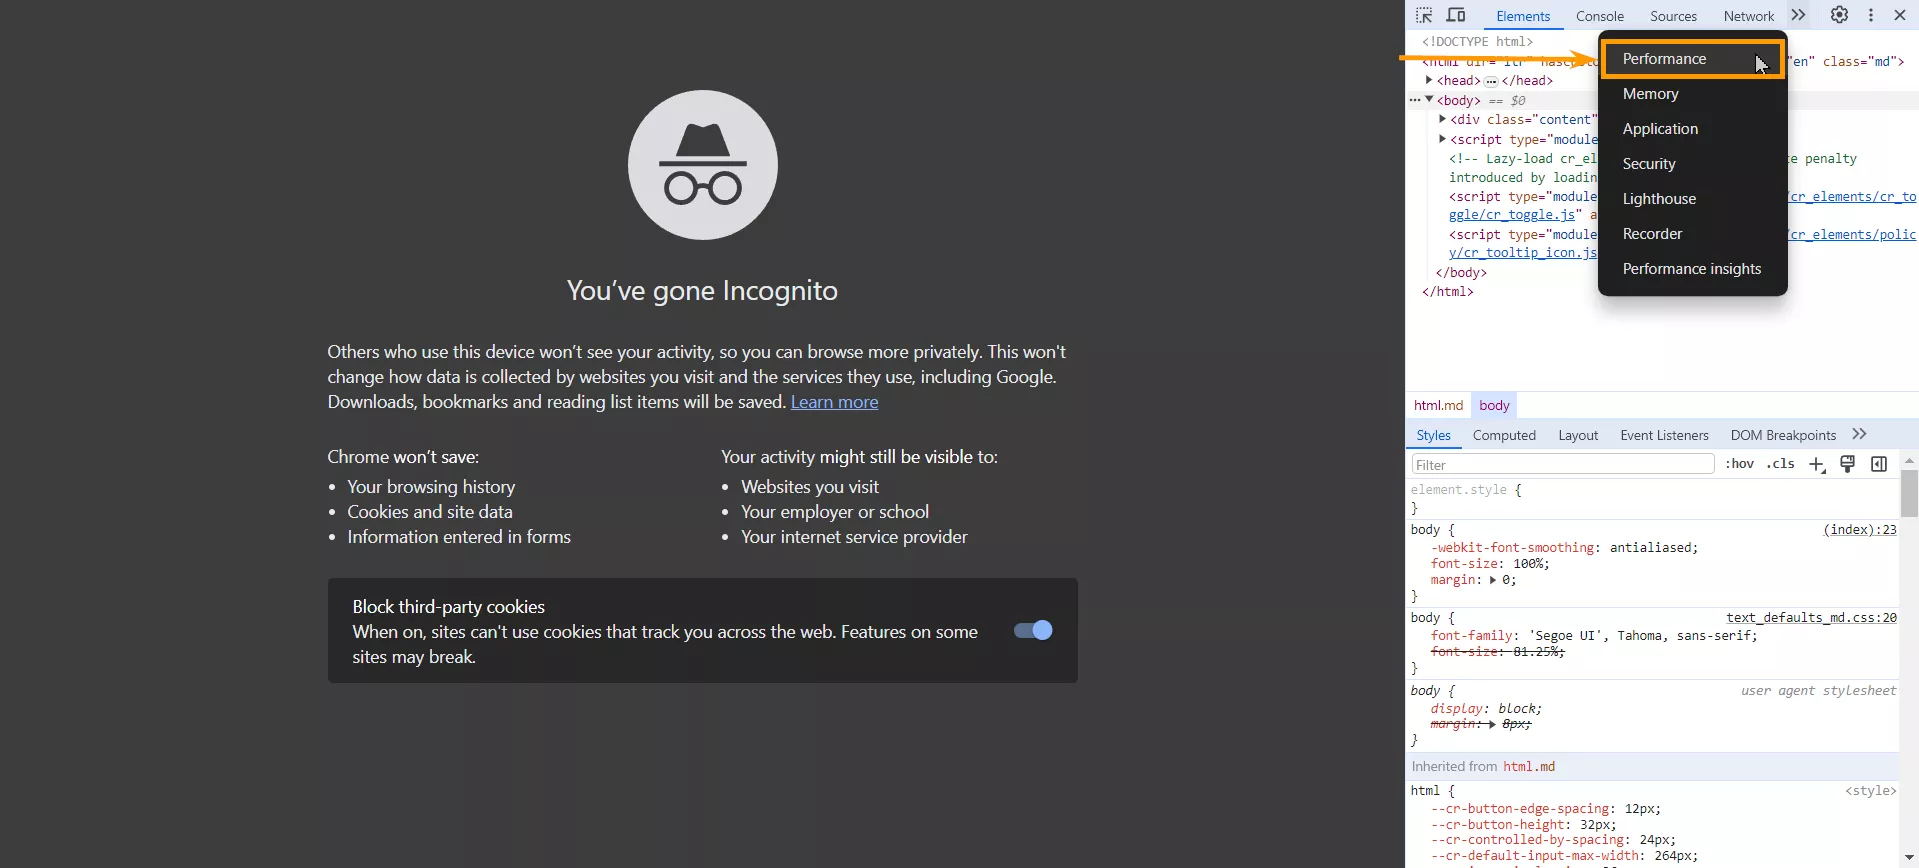The width and height of the screenshot is (1919, 868).
Task: Close the DevTools panel
Action: 1900,15
